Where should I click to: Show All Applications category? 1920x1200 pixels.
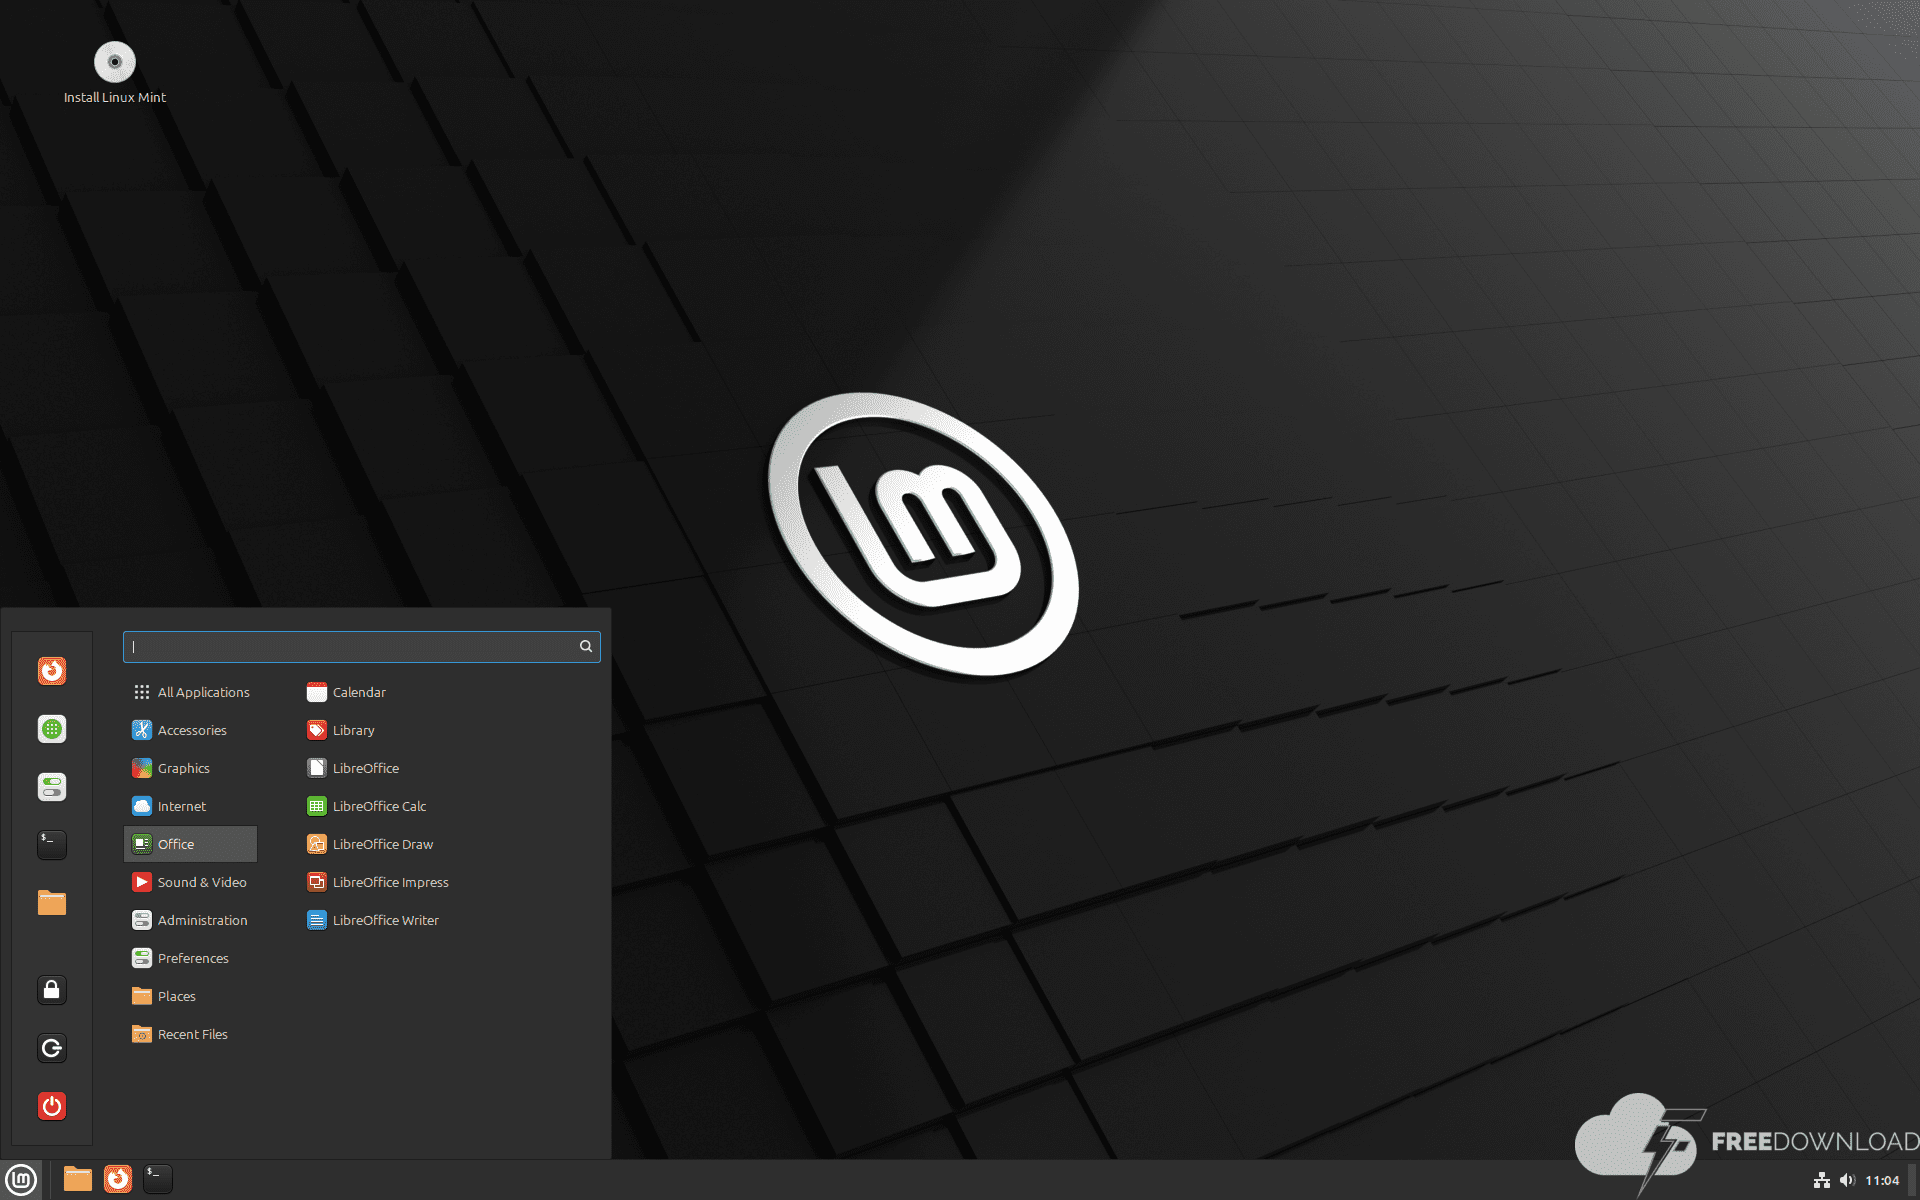coord(202,692)
